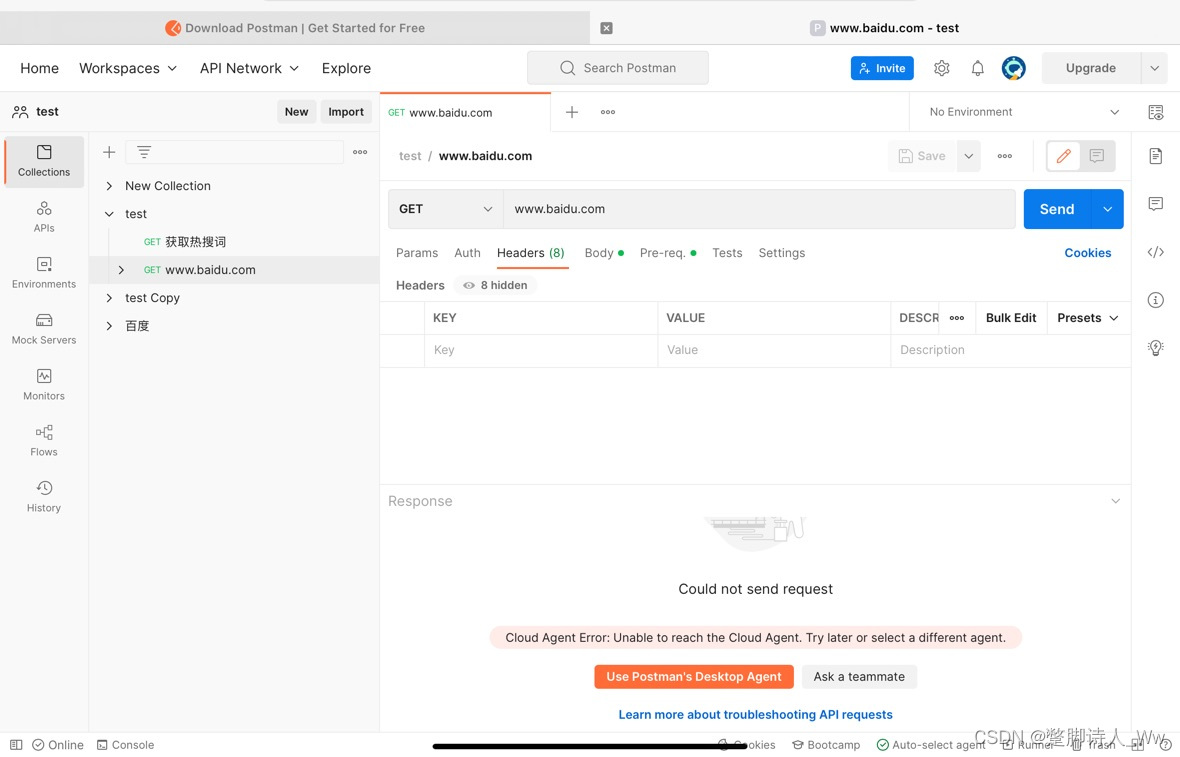Switch to the Body tab
Image resolution: width=1180 pixels, height=757 pixels.
[604, 254]
